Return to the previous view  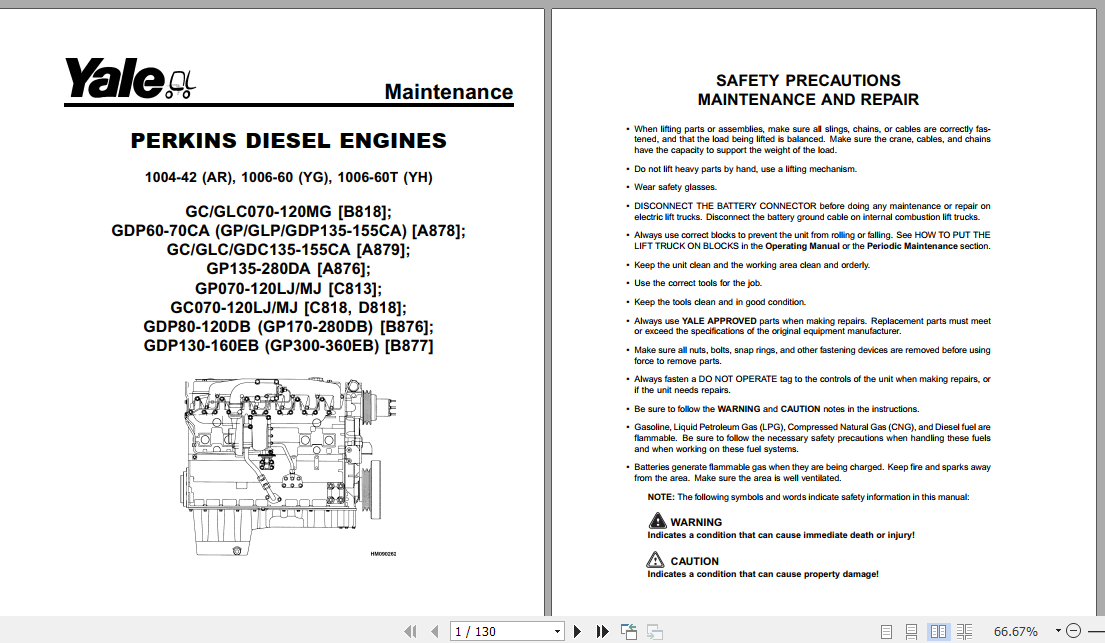pyautogui.click(x=629, y=630)
